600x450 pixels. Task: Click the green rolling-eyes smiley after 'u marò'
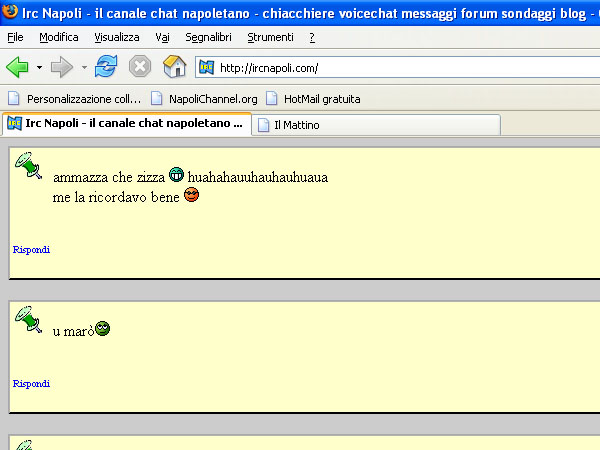103,328
